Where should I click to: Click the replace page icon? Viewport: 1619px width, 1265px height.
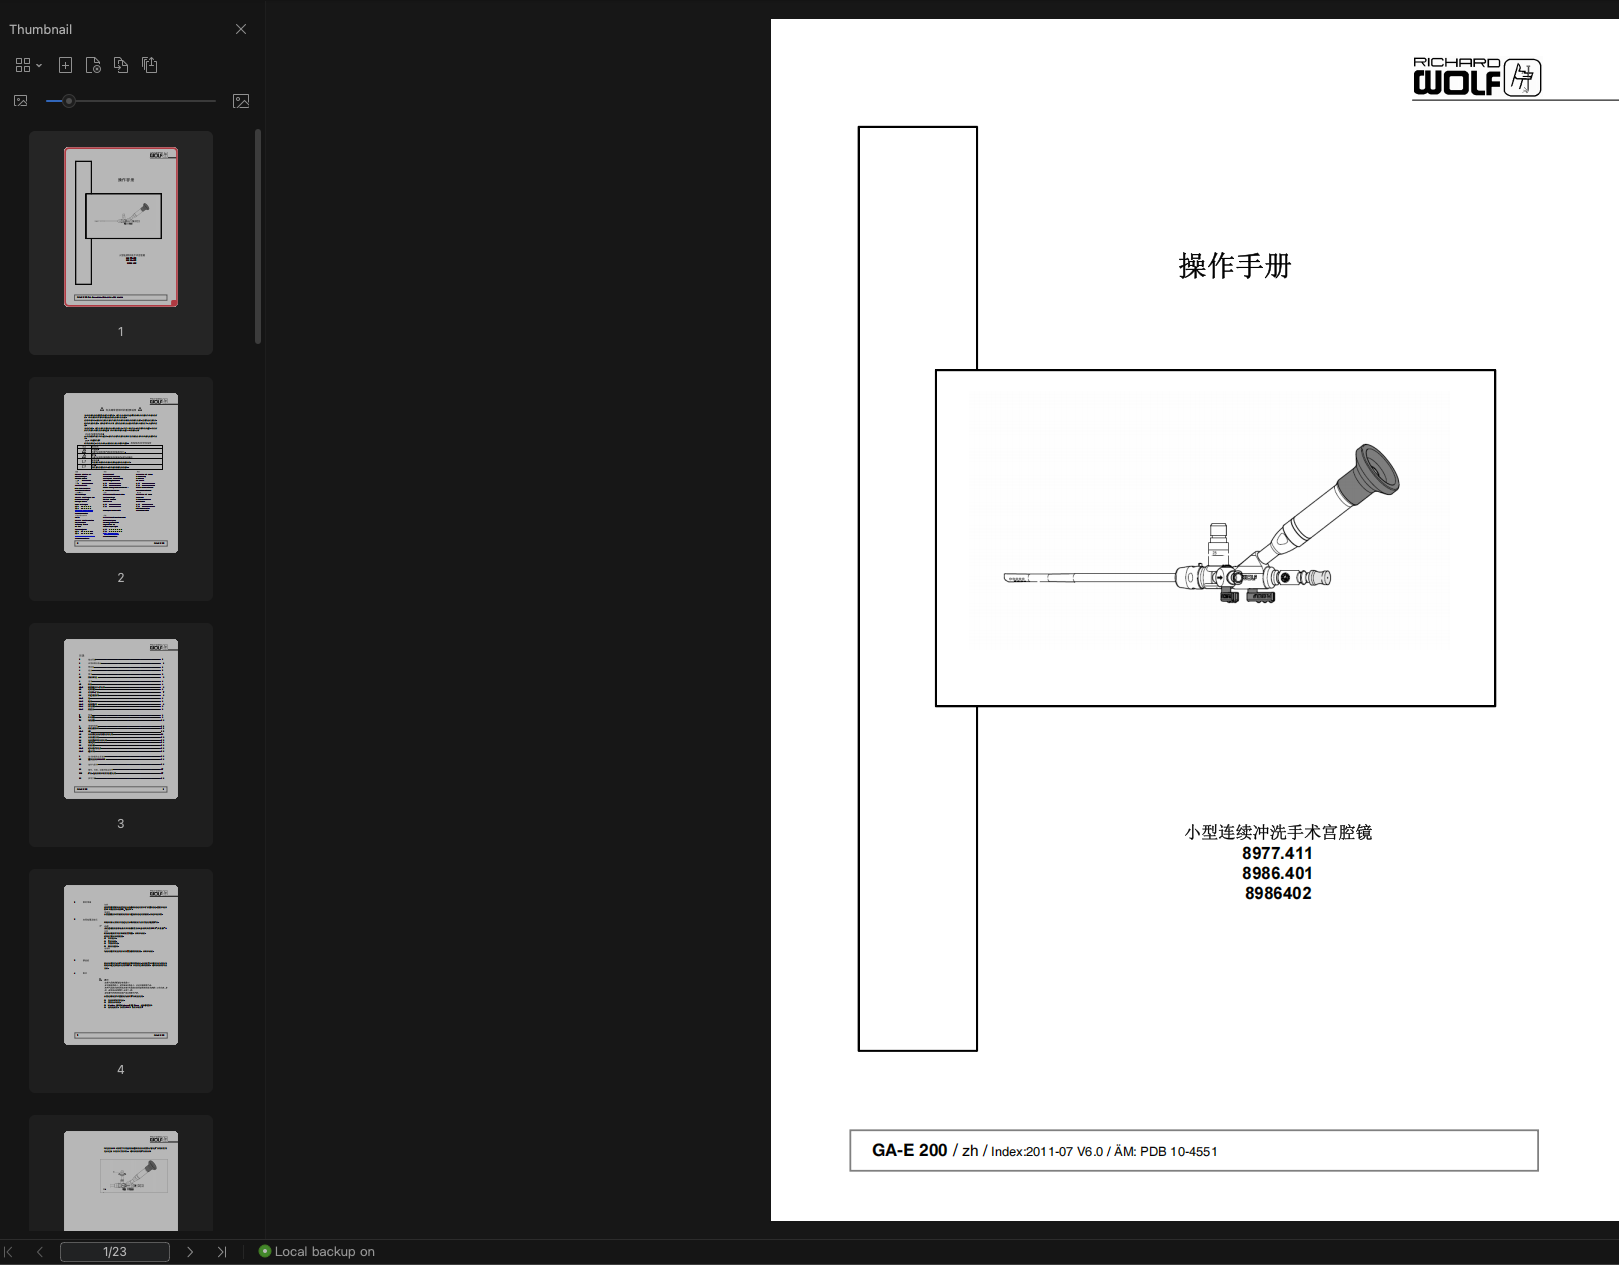point(121,64)
